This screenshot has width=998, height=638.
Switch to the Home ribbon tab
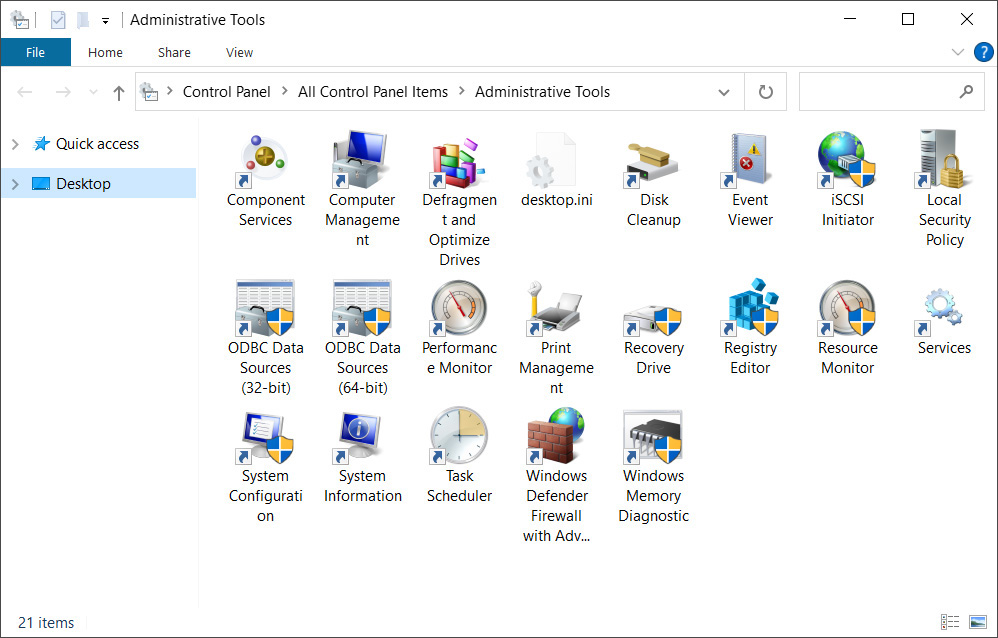[105, 52]
